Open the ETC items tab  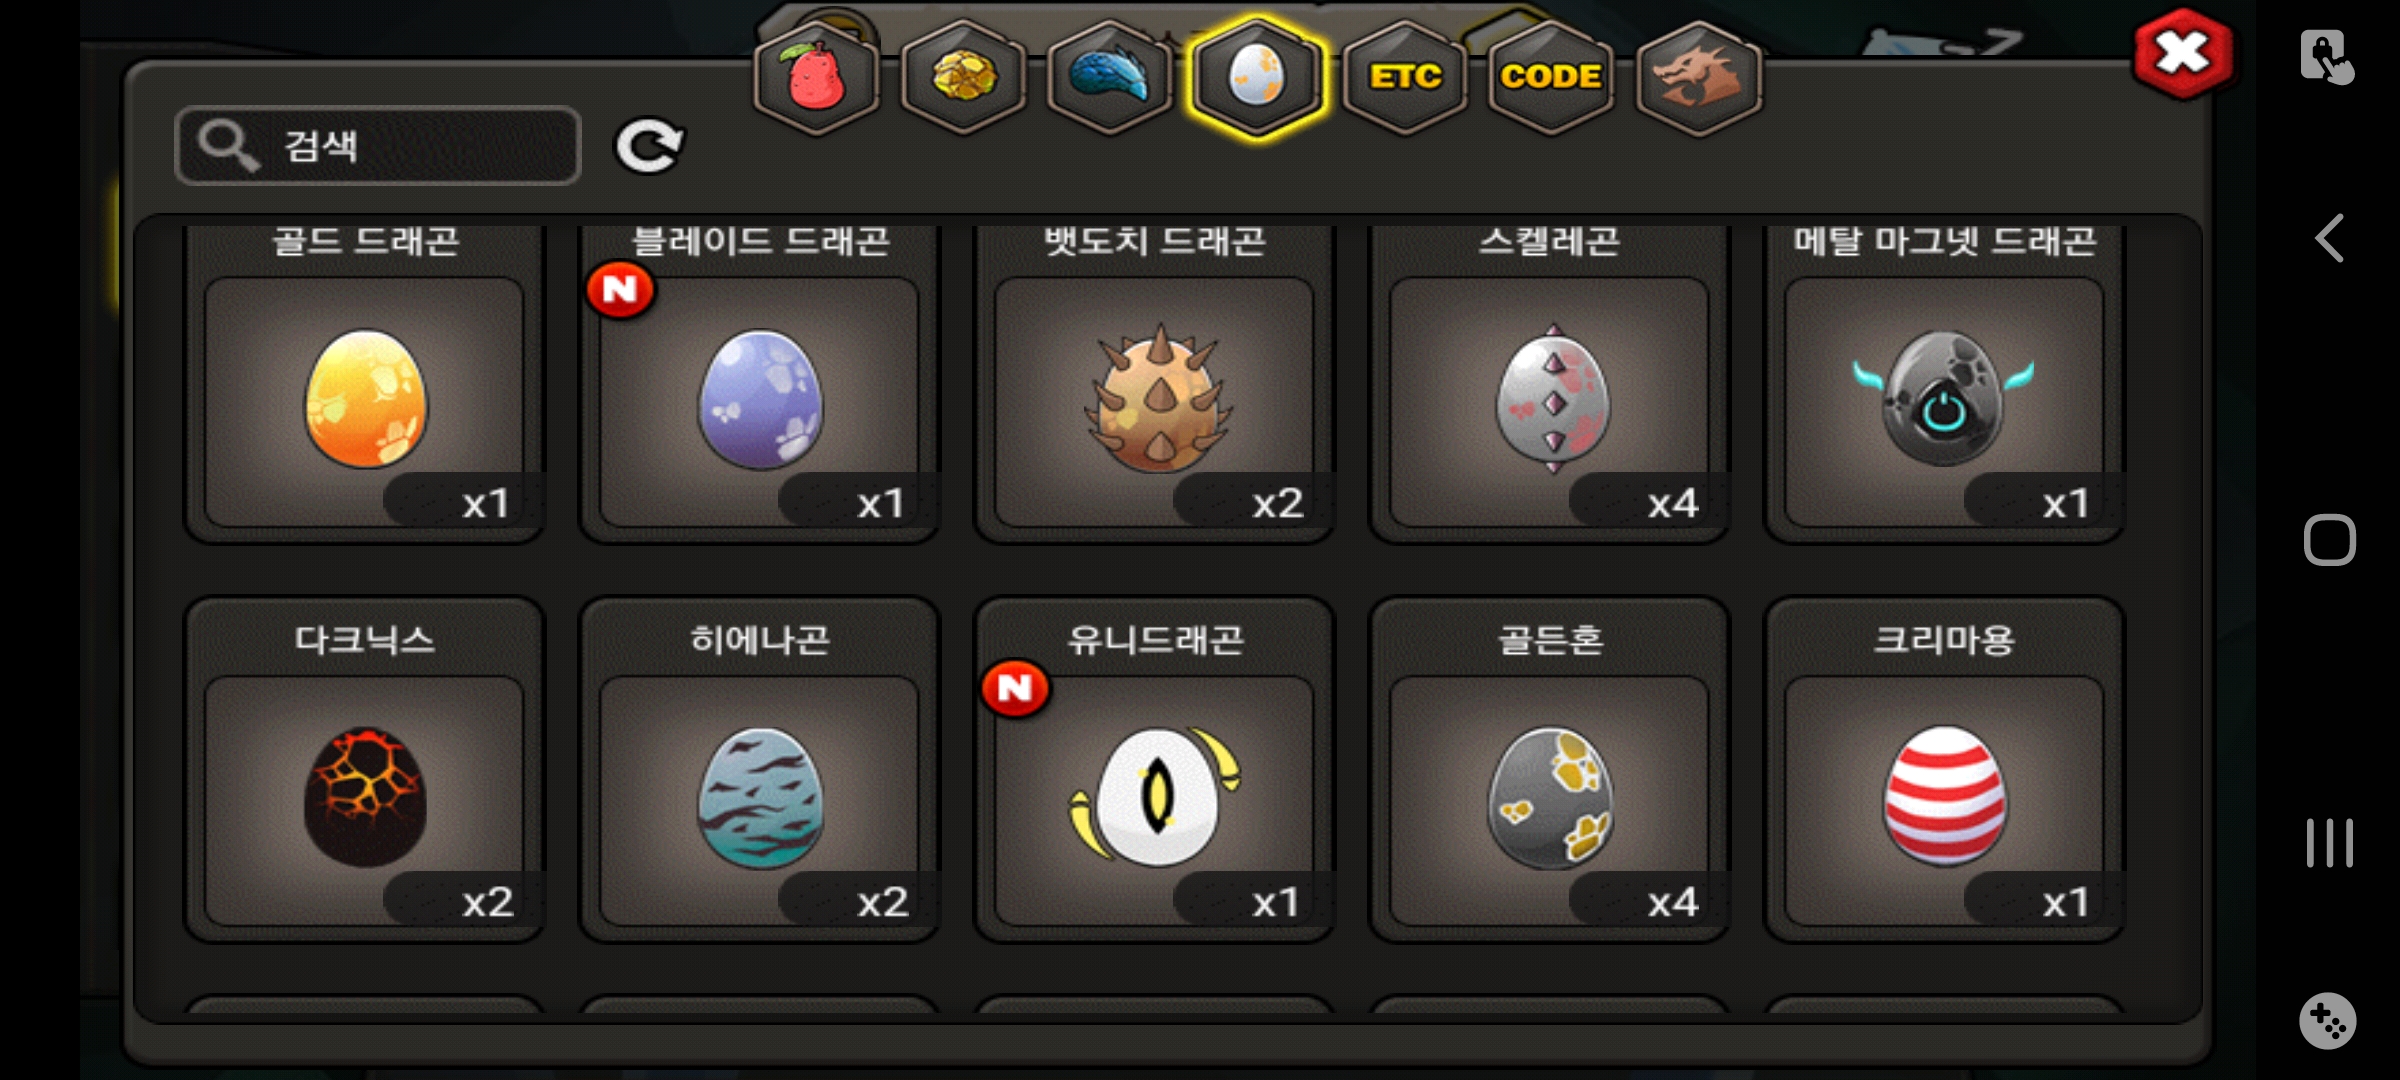click(1405, 77)
